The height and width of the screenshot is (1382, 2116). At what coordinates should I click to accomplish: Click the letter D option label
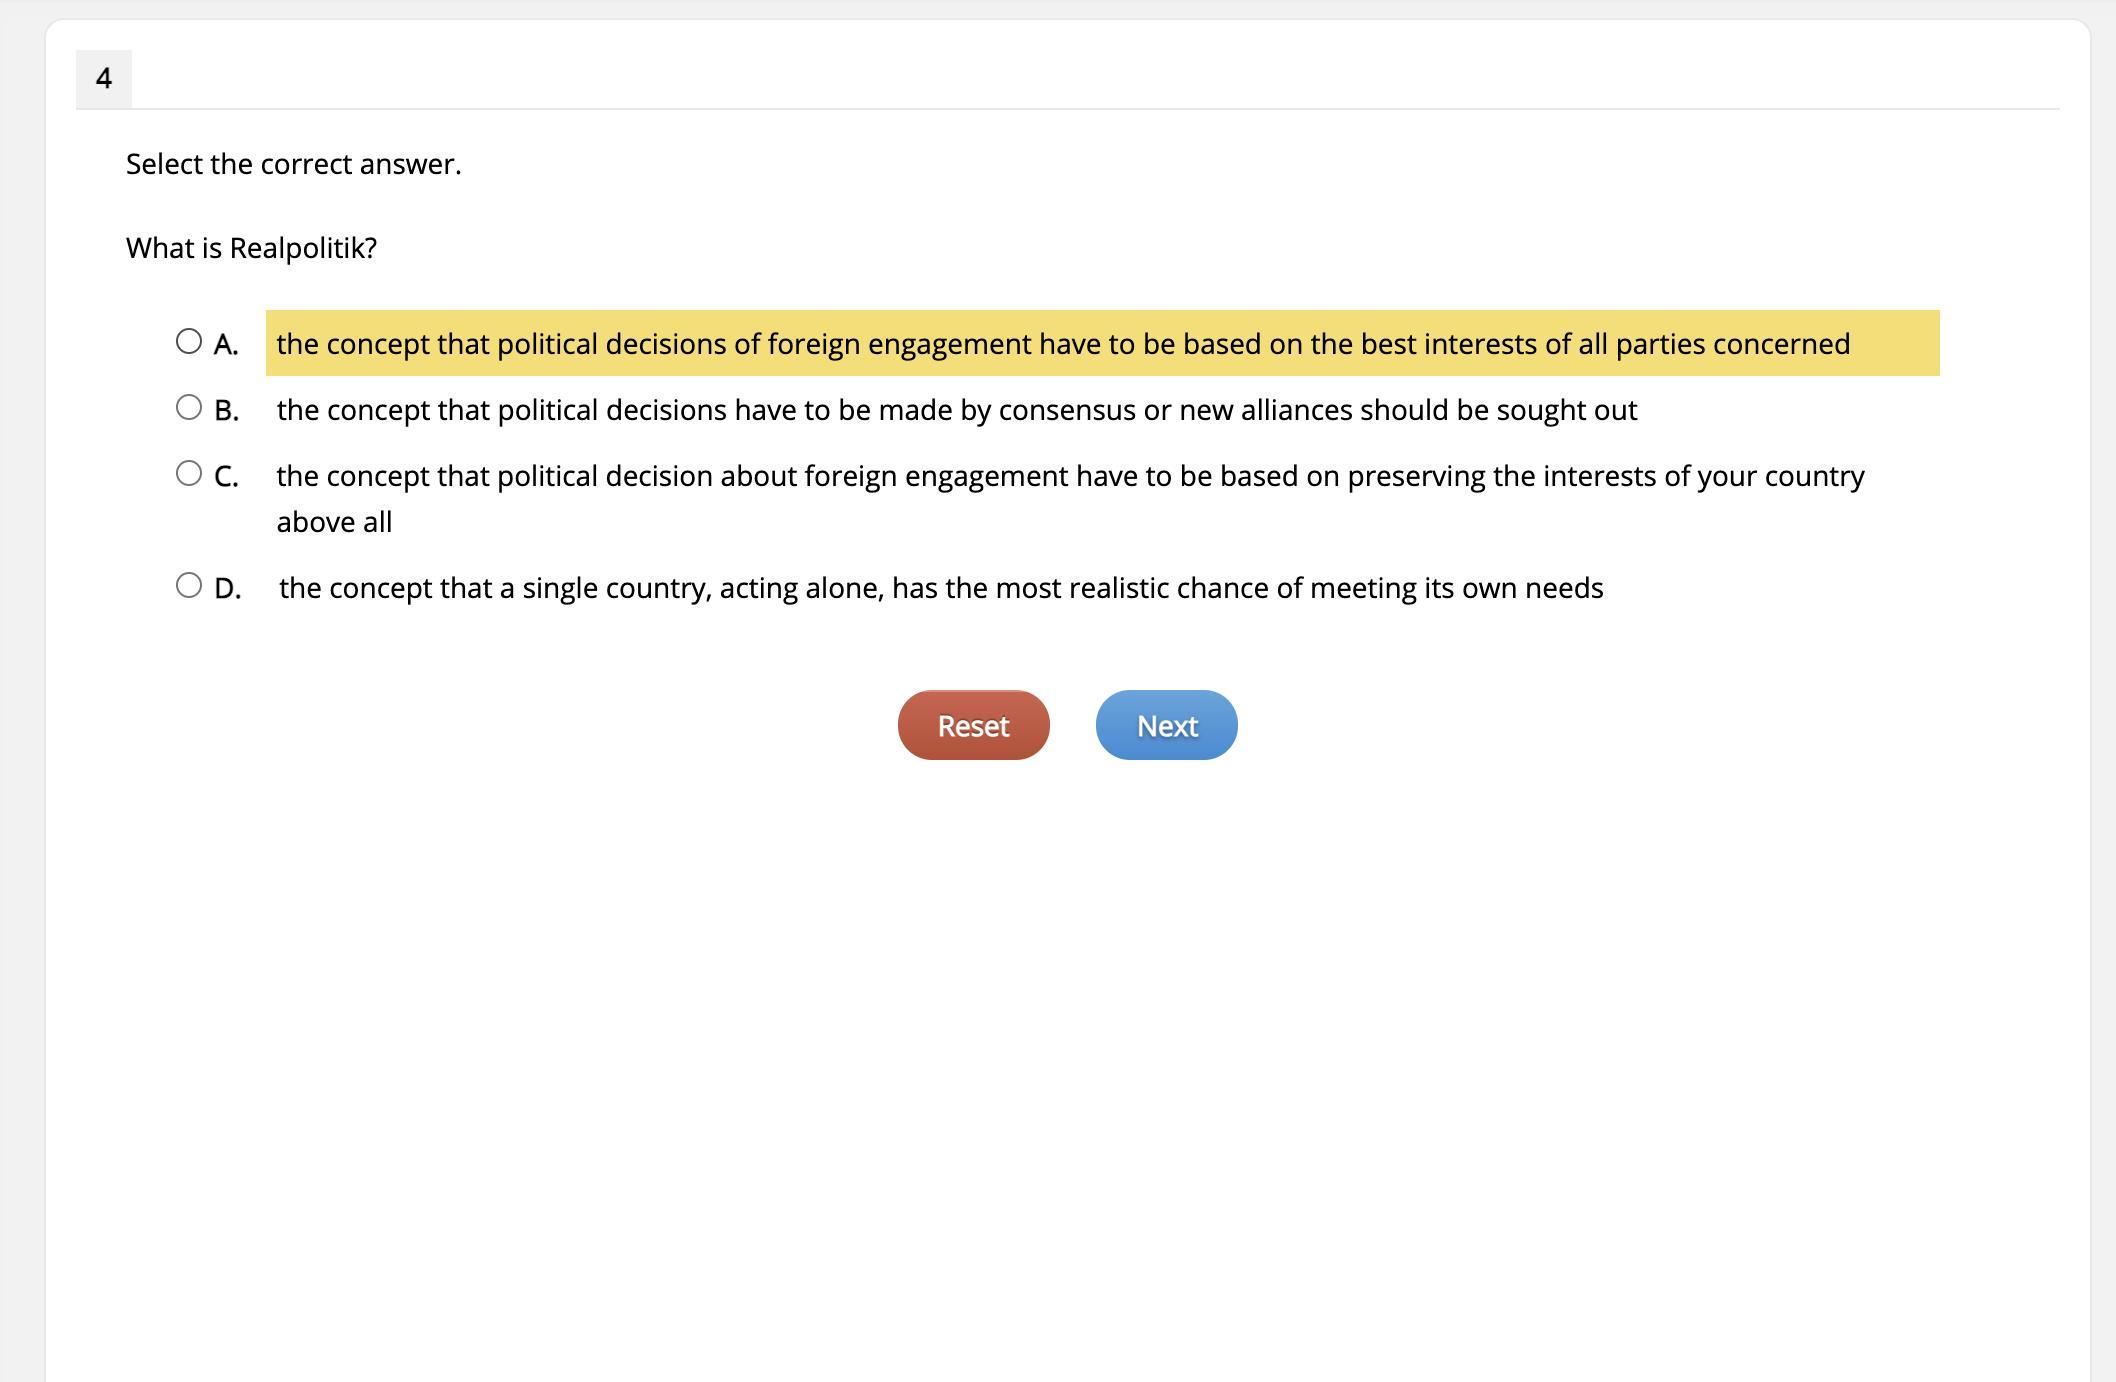click(227, 589)
